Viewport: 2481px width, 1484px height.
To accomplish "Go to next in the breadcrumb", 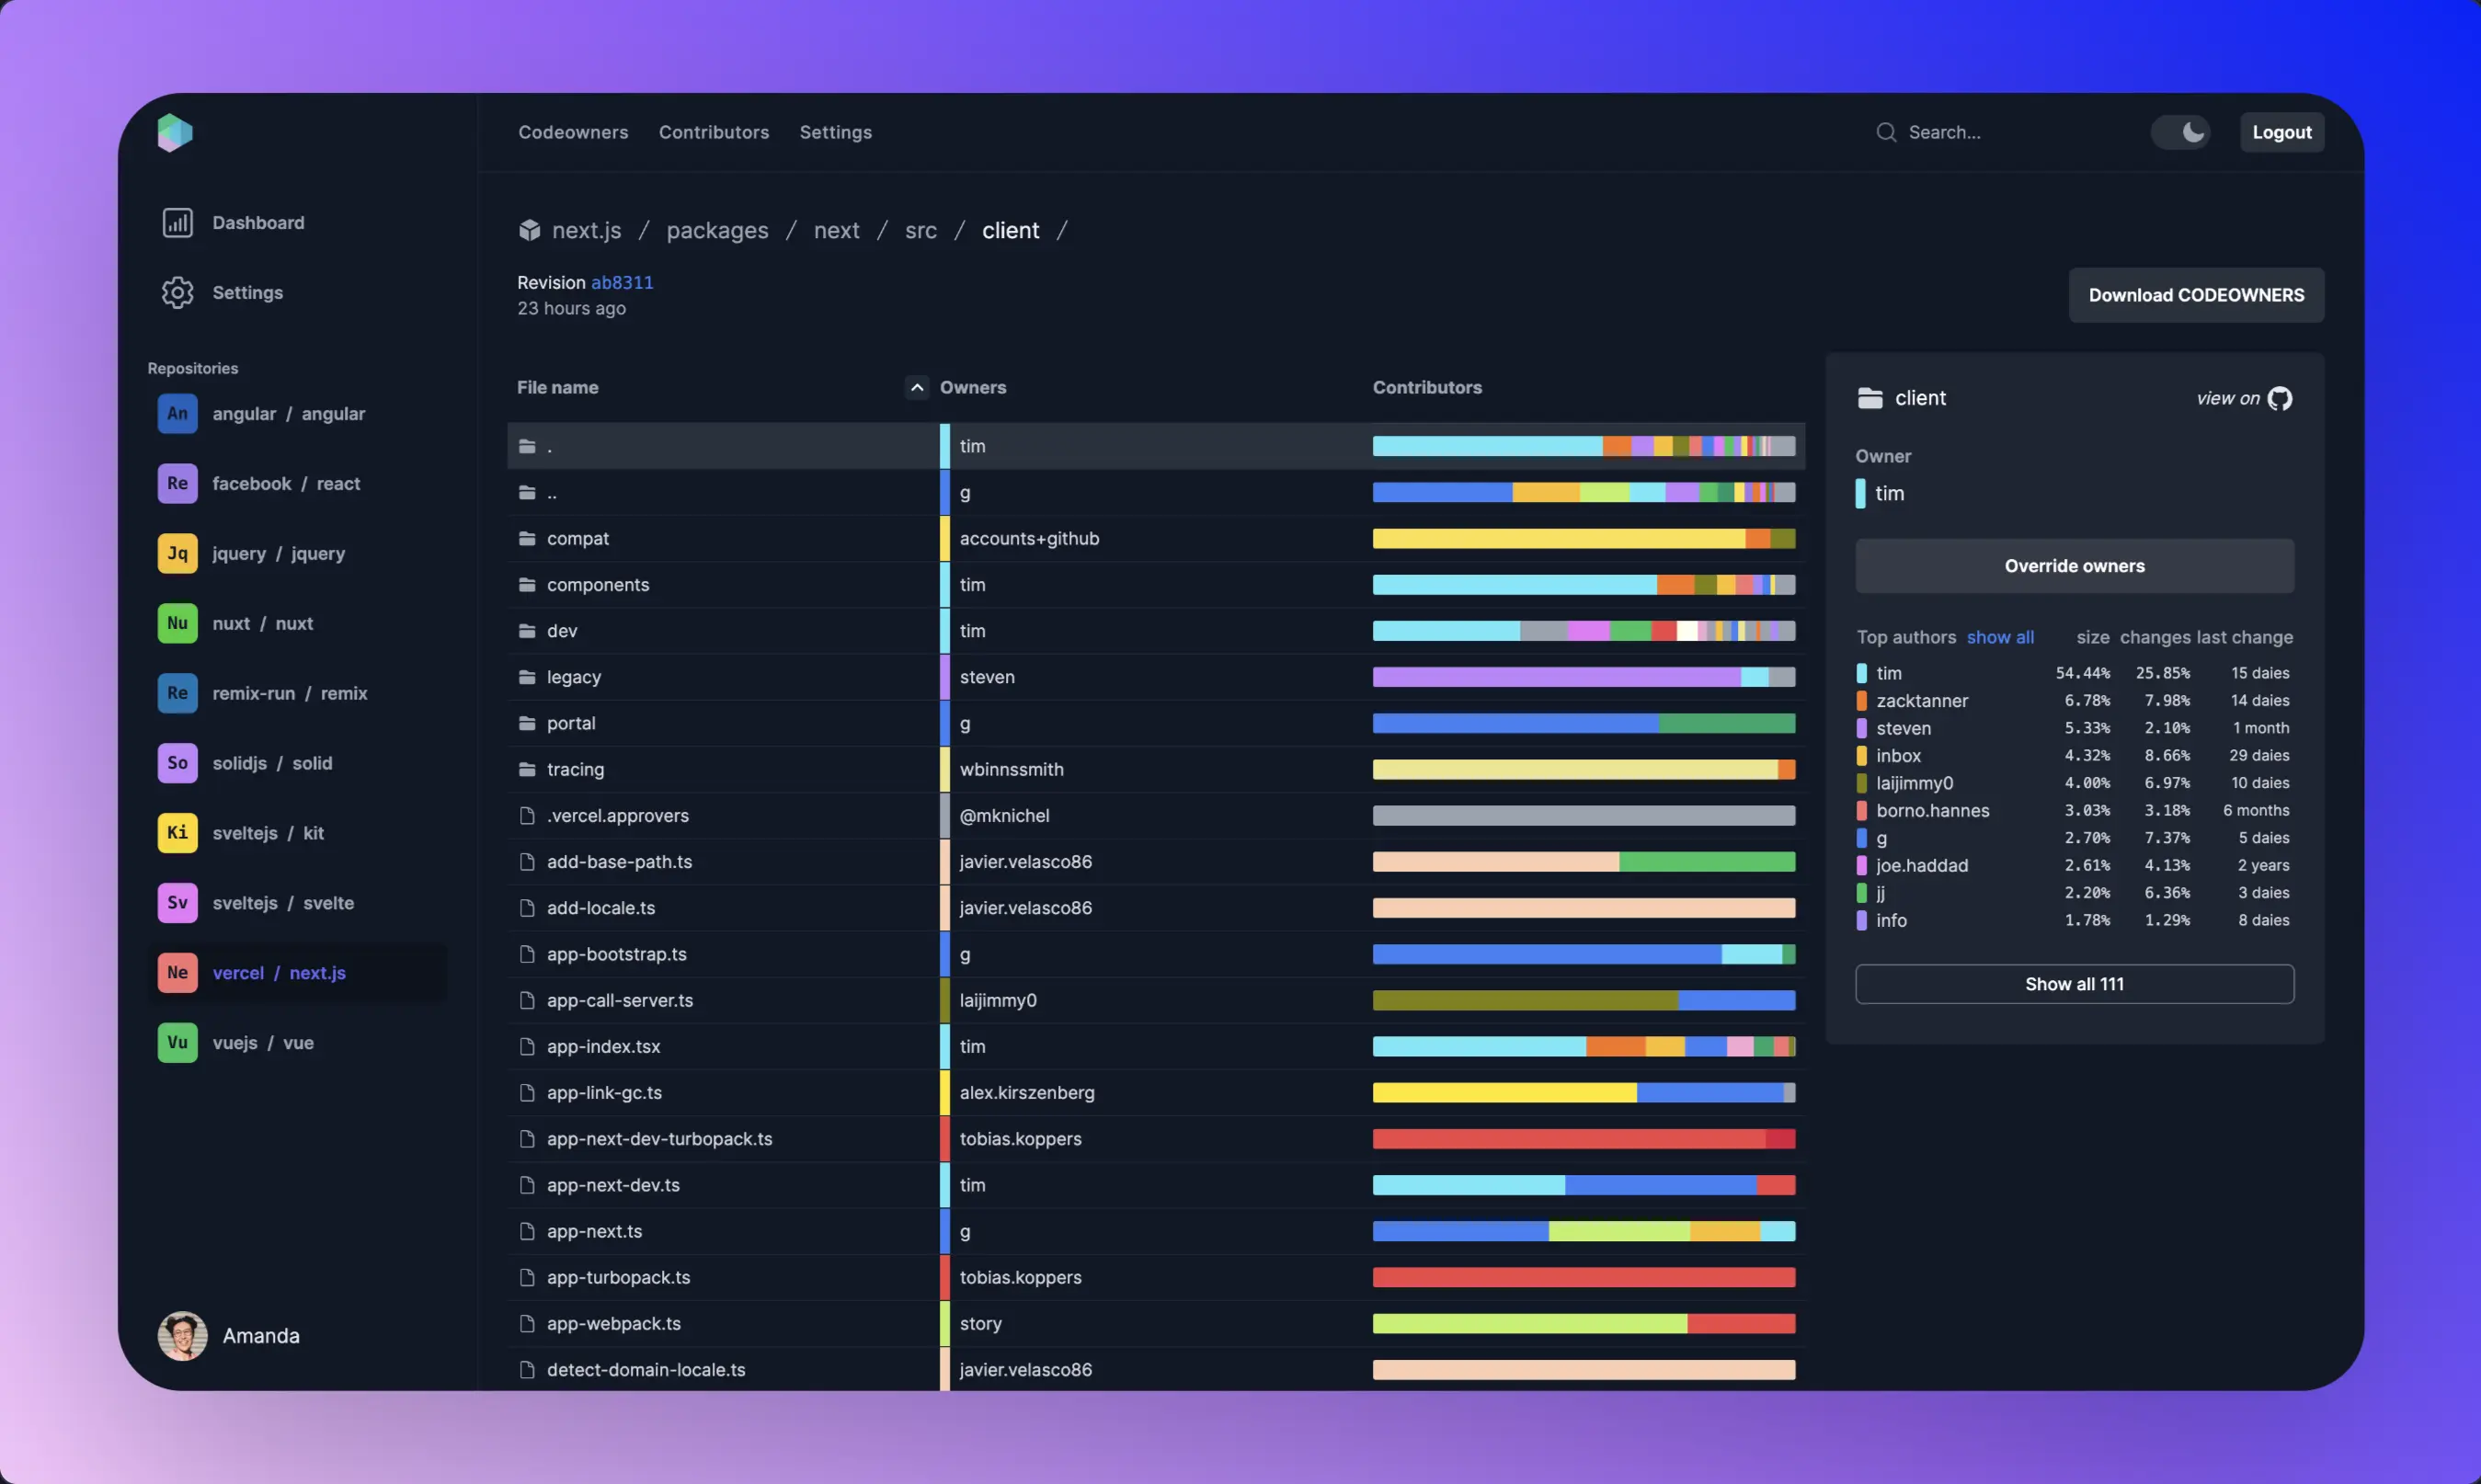I will tap(836, 230).
